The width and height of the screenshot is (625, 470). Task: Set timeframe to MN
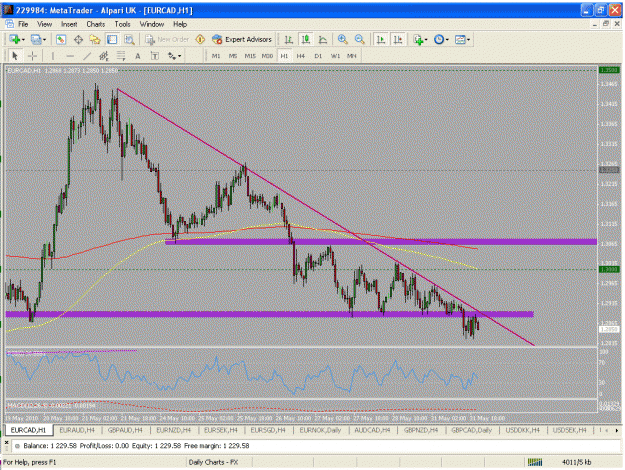pos(352,56)
